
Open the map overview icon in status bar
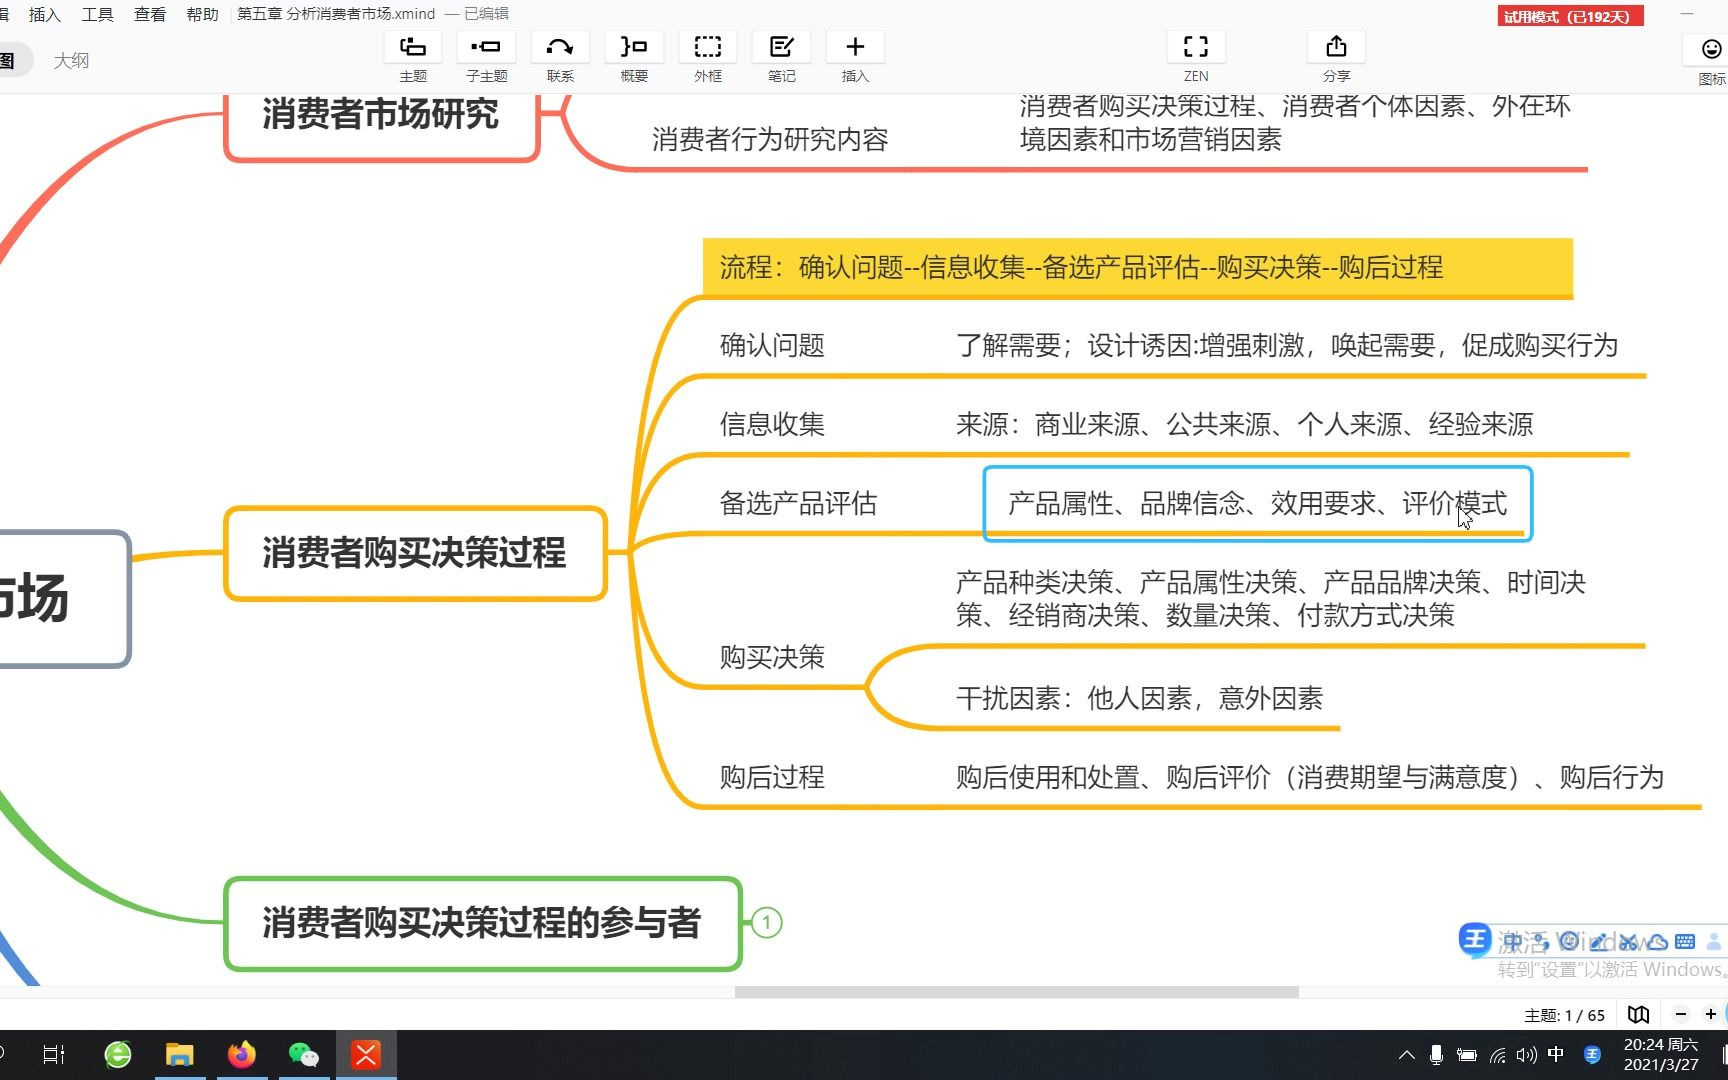tap(1638, 1014)
